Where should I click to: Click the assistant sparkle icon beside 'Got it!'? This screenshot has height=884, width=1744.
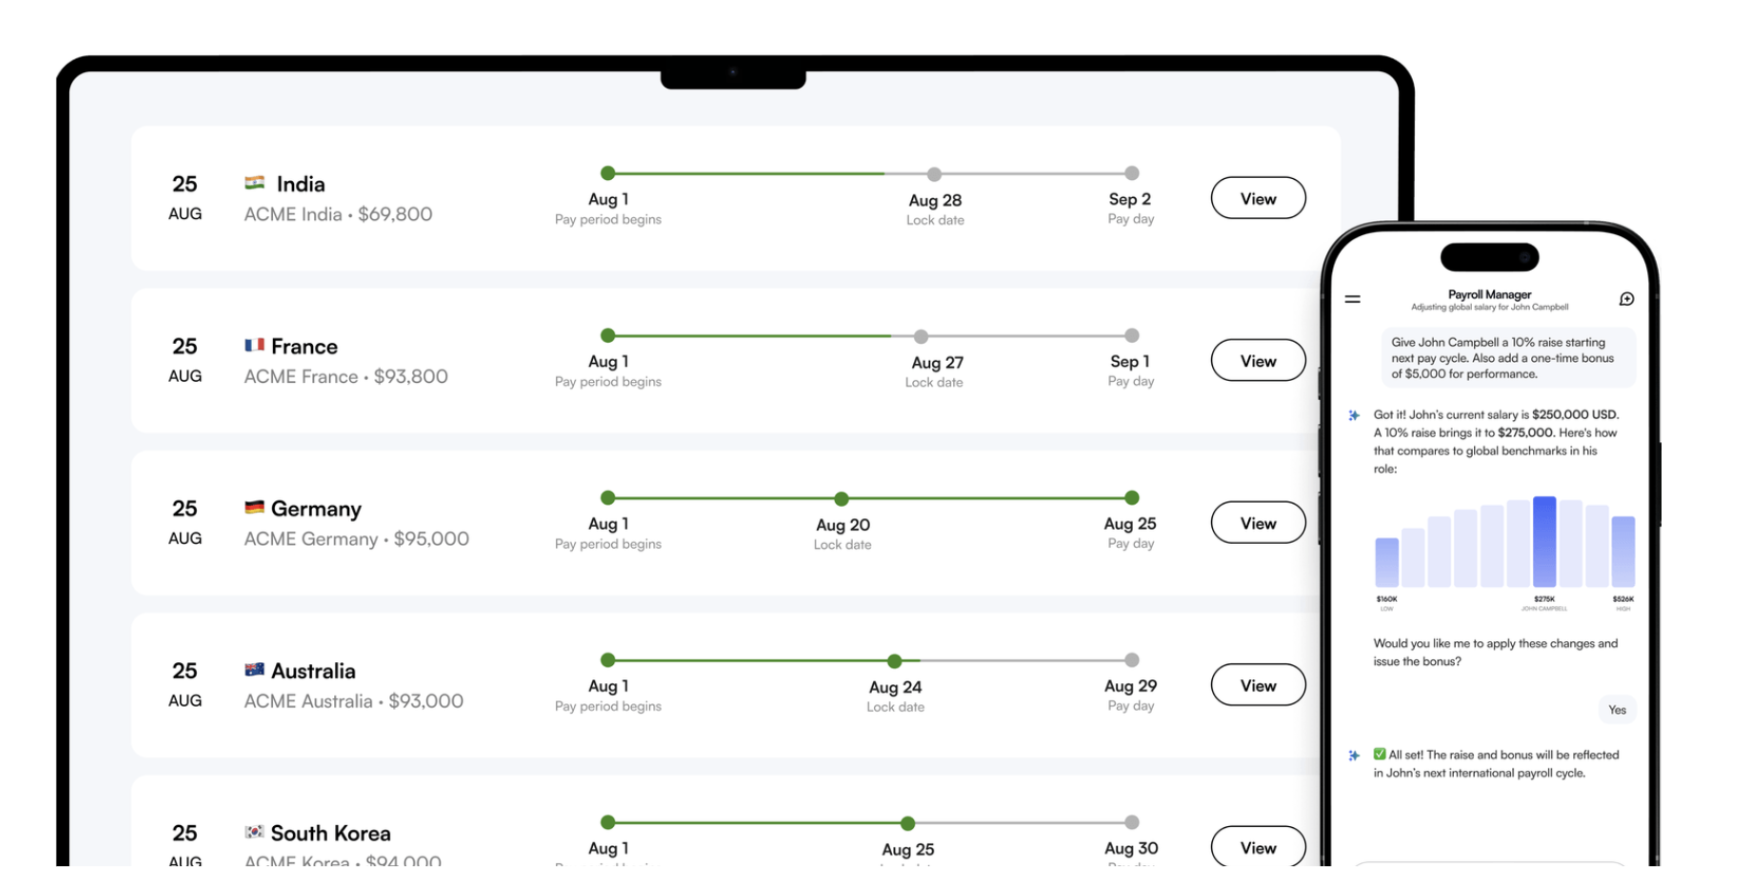1354,415
